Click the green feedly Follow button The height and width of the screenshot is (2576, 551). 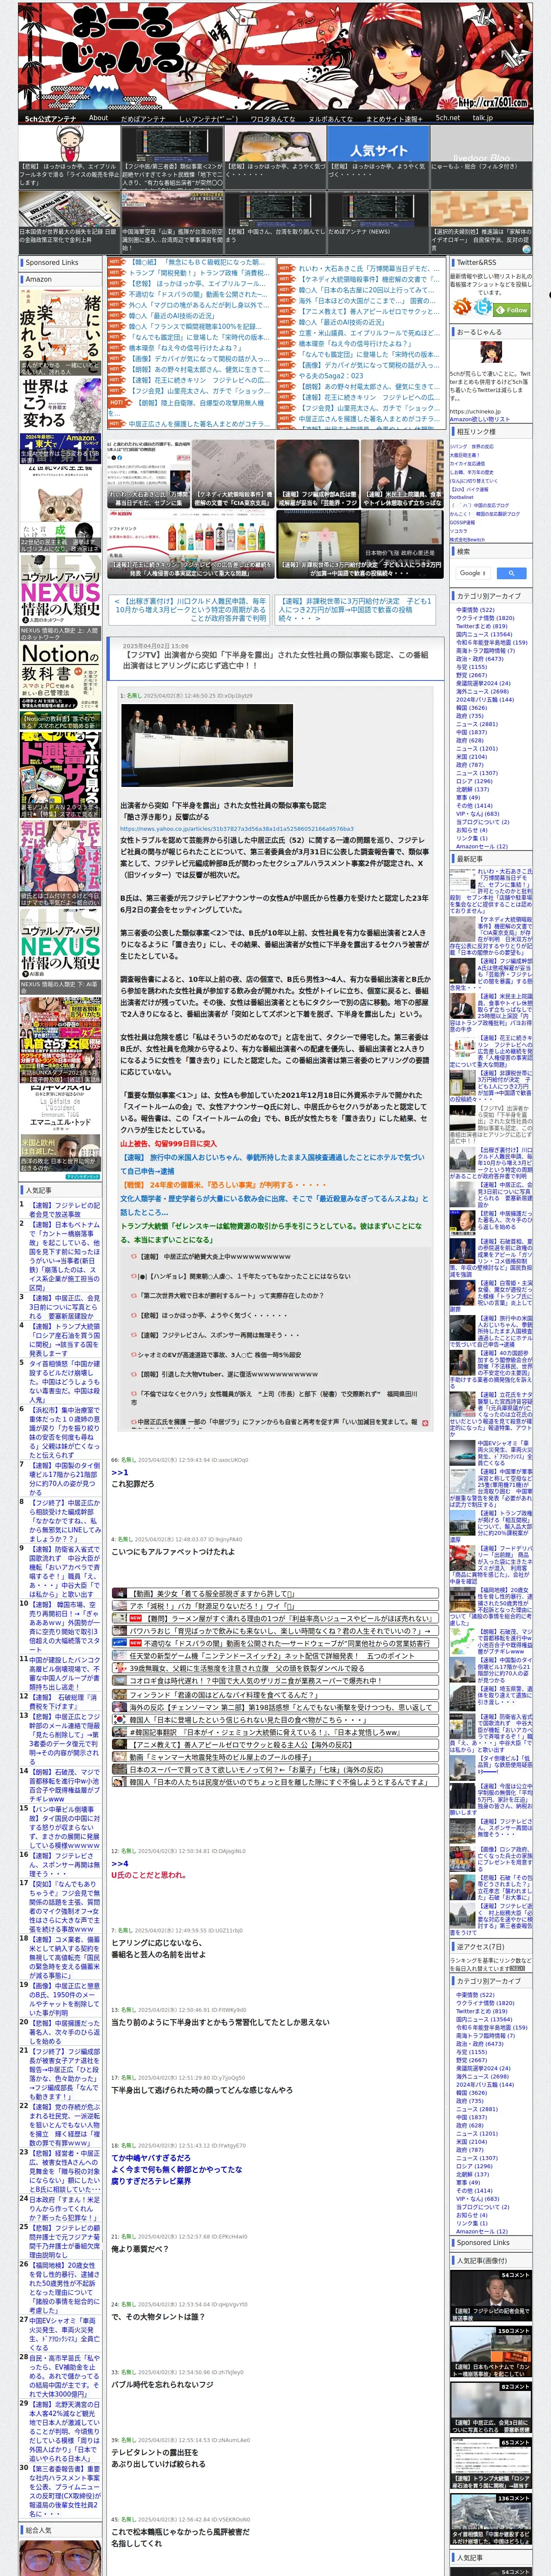click(512, 309)
